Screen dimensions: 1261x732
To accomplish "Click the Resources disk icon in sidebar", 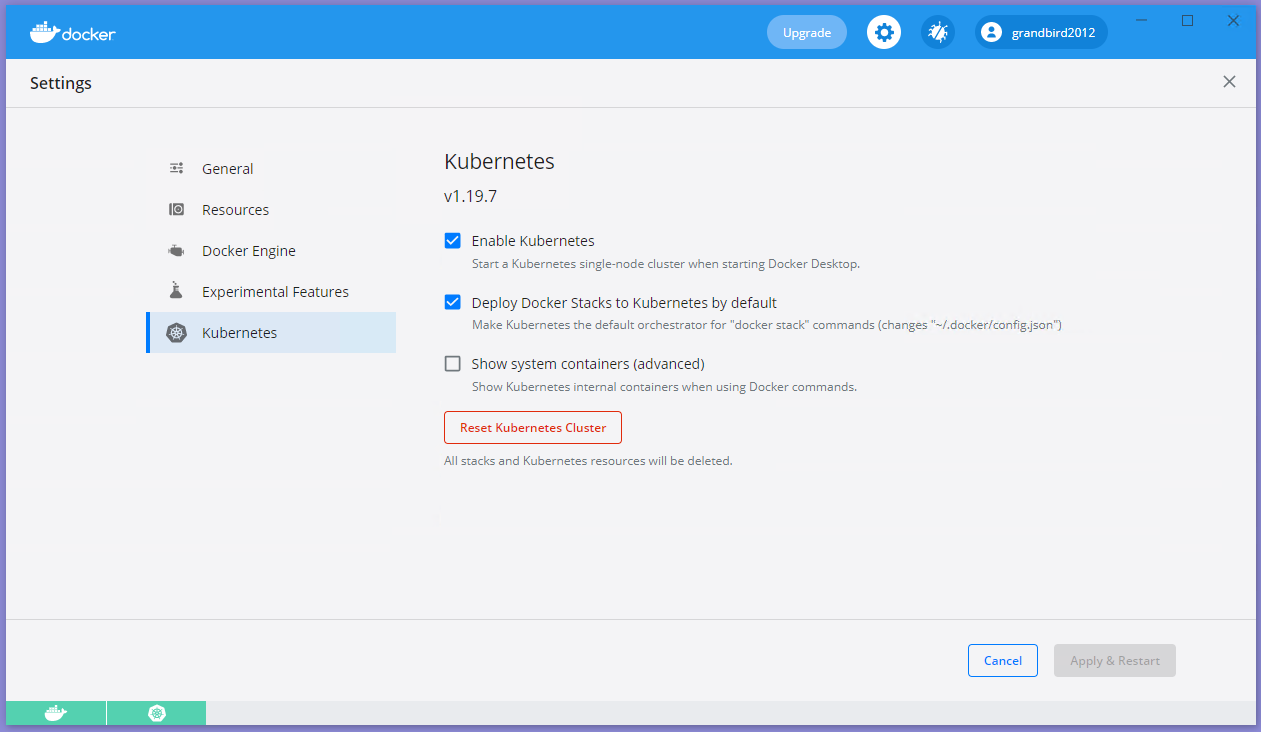I will pos(177,210).
